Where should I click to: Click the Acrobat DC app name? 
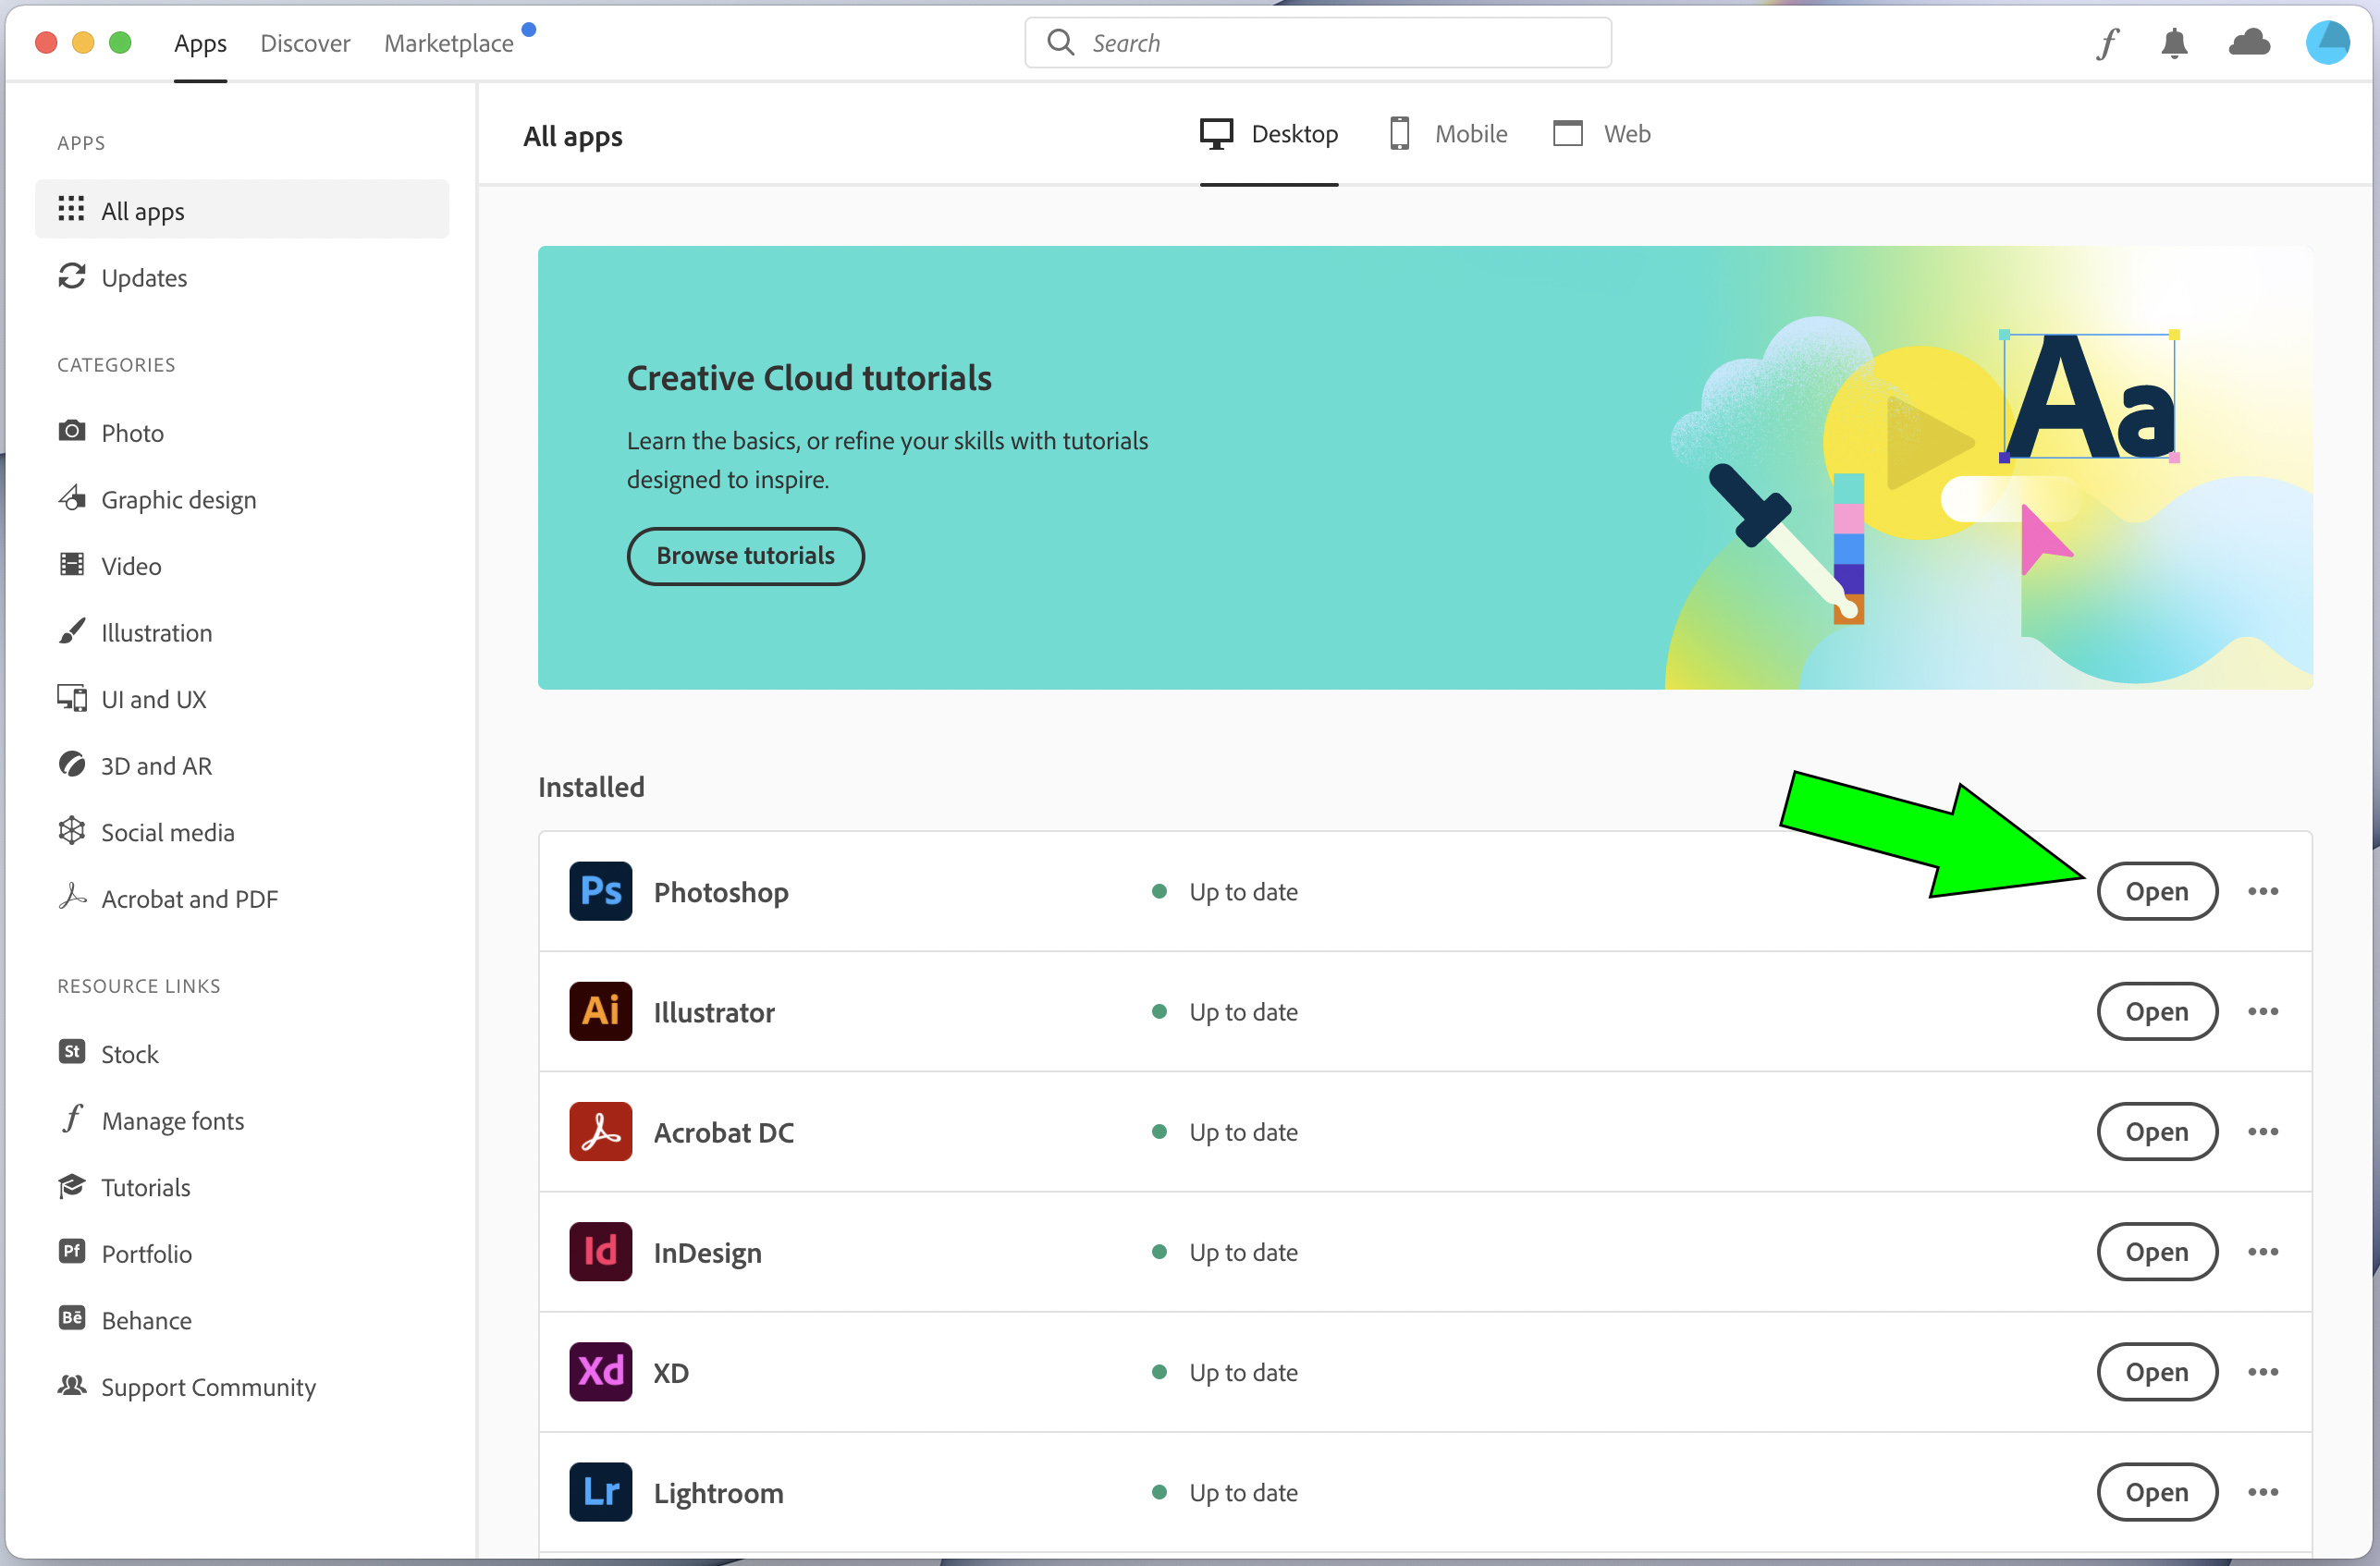pyautogui.click(x=723, y=1132)
